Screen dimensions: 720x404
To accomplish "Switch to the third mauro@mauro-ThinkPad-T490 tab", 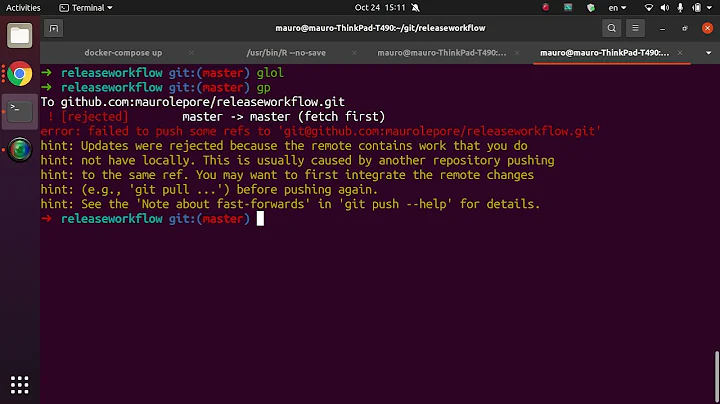I will point(442,53).
